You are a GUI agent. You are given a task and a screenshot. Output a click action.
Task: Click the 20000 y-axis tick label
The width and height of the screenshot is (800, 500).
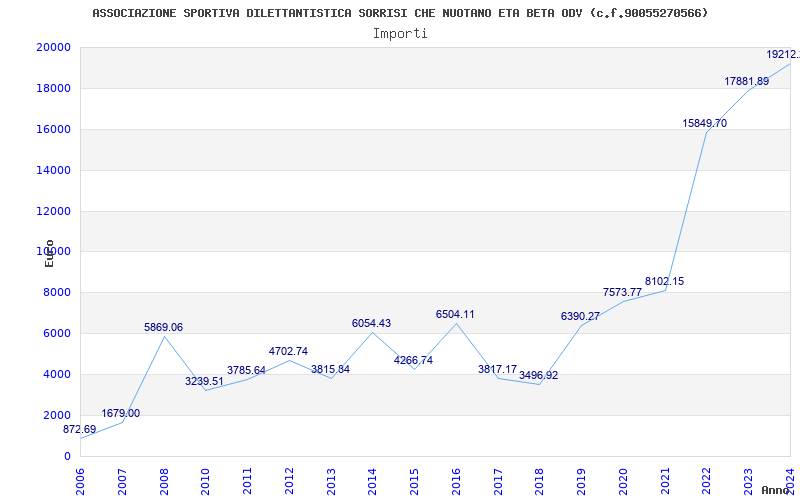coord(53,48)
